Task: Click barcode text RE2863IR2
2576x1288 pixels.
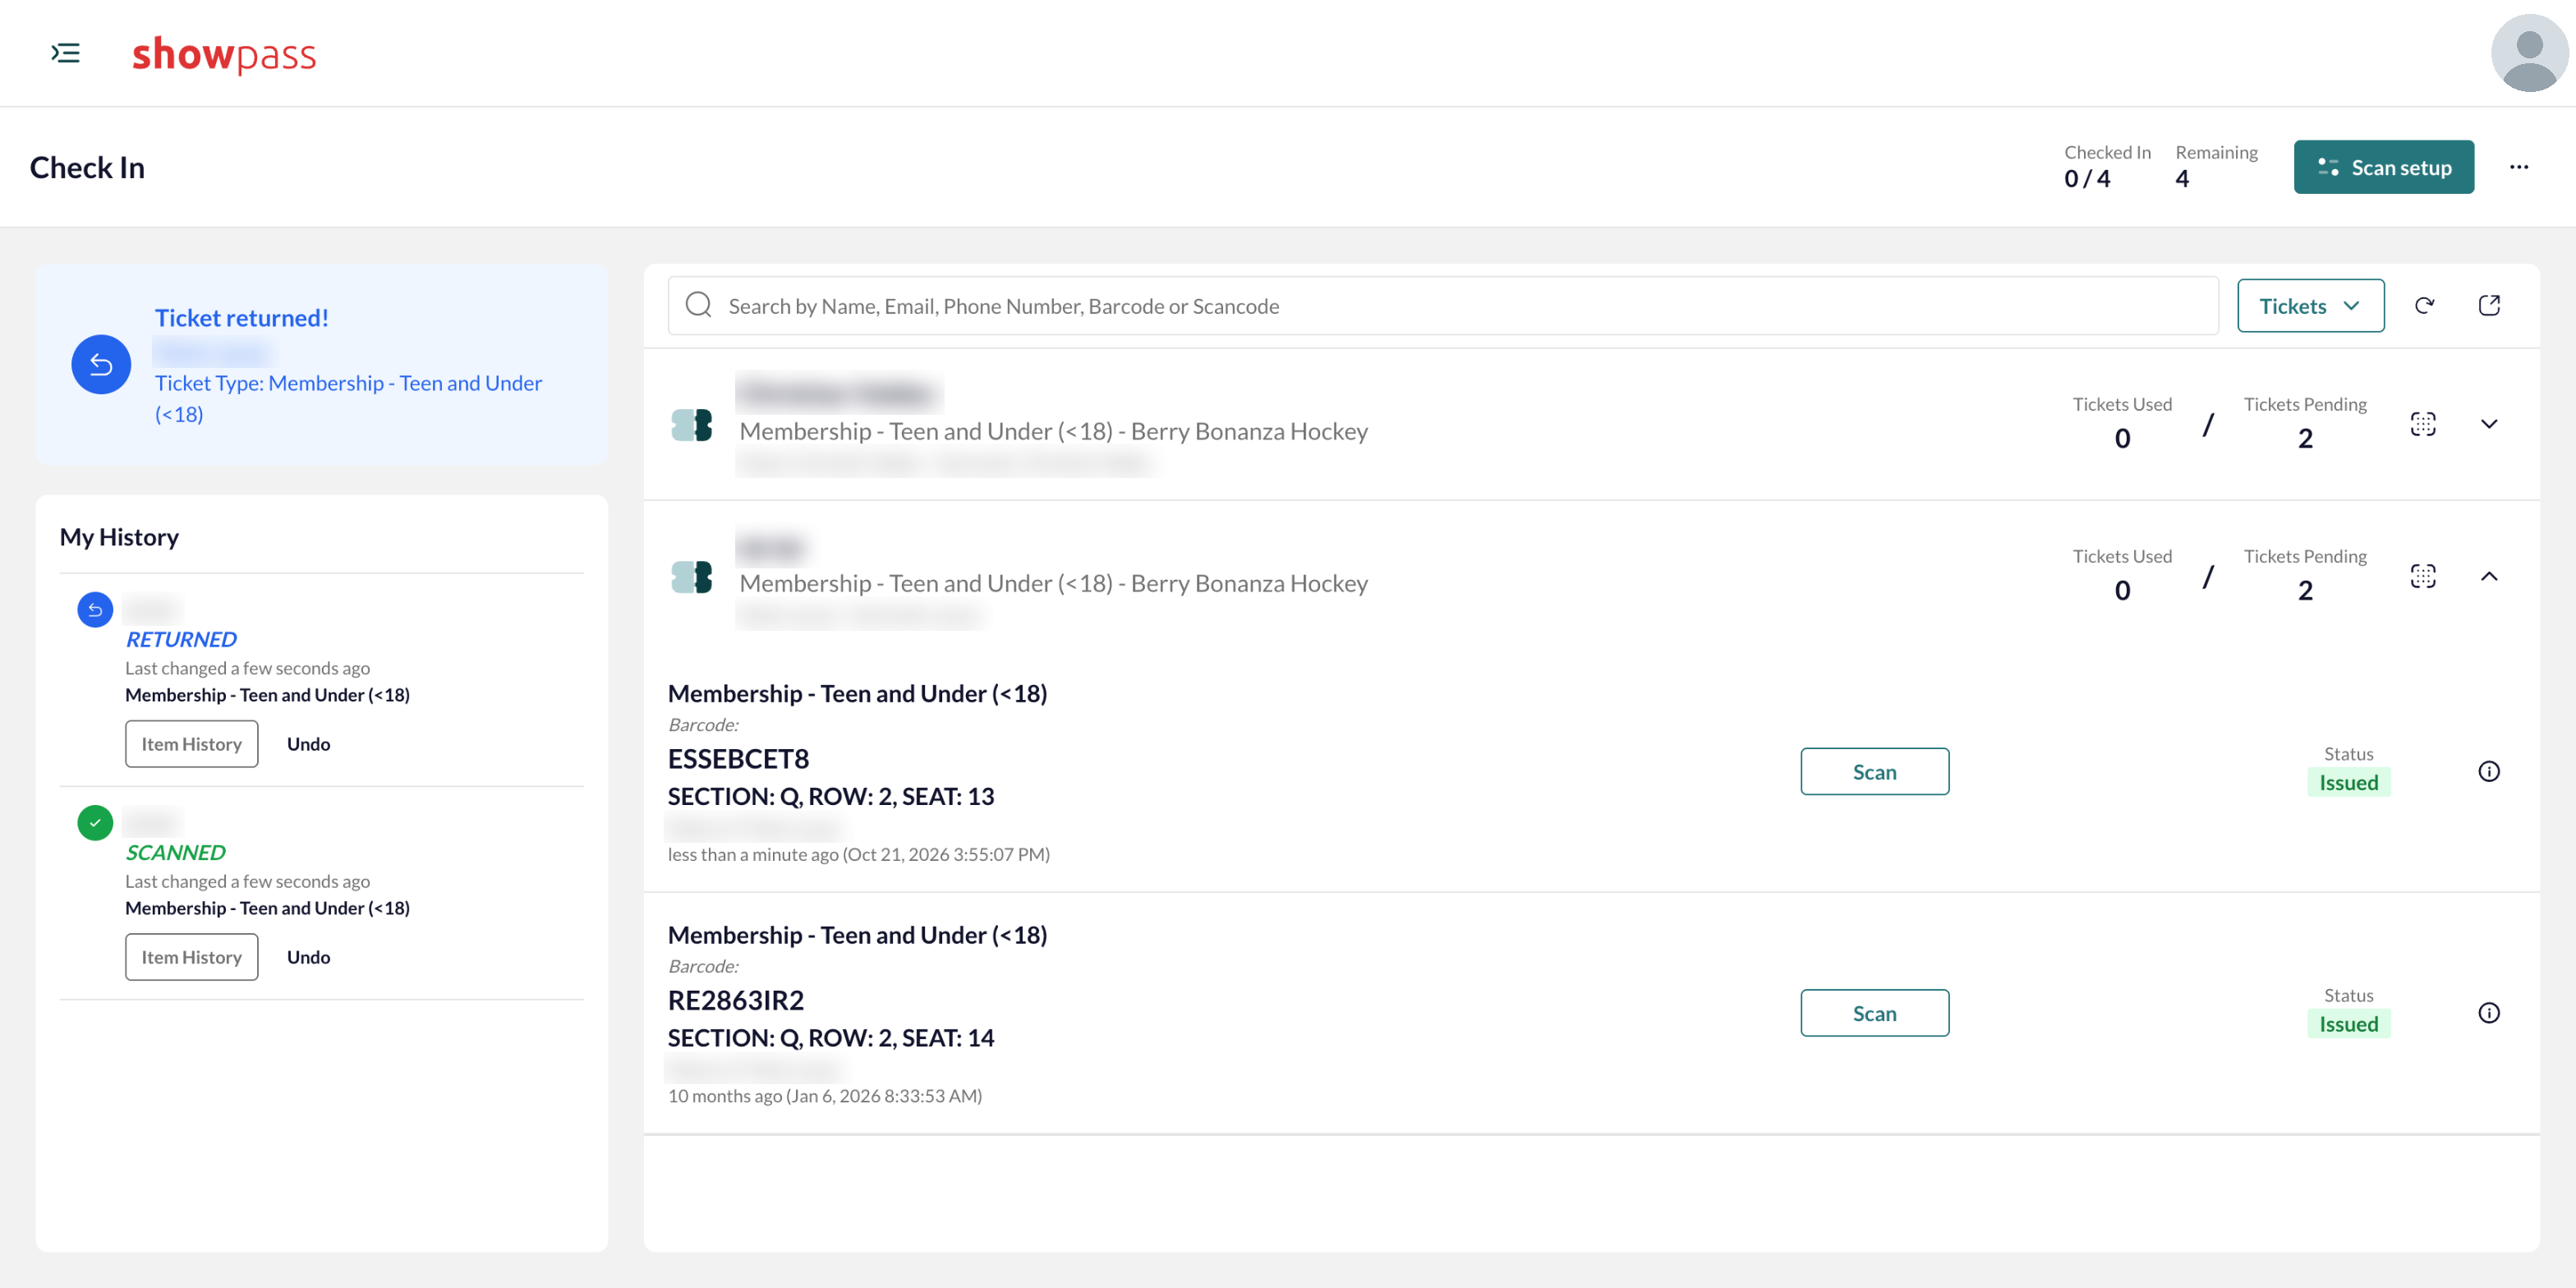Action: pos(735,1000)
